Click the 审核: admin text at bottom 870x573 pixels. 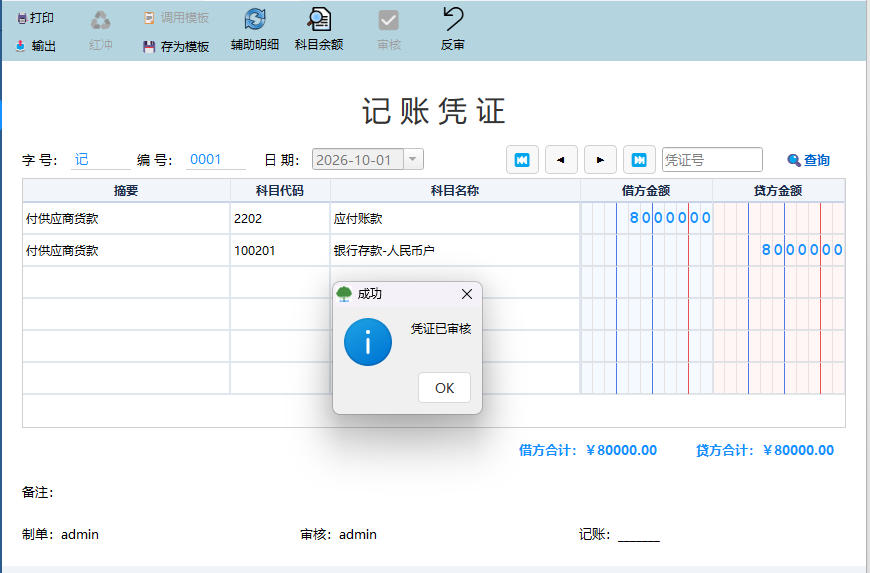point(338,534)
